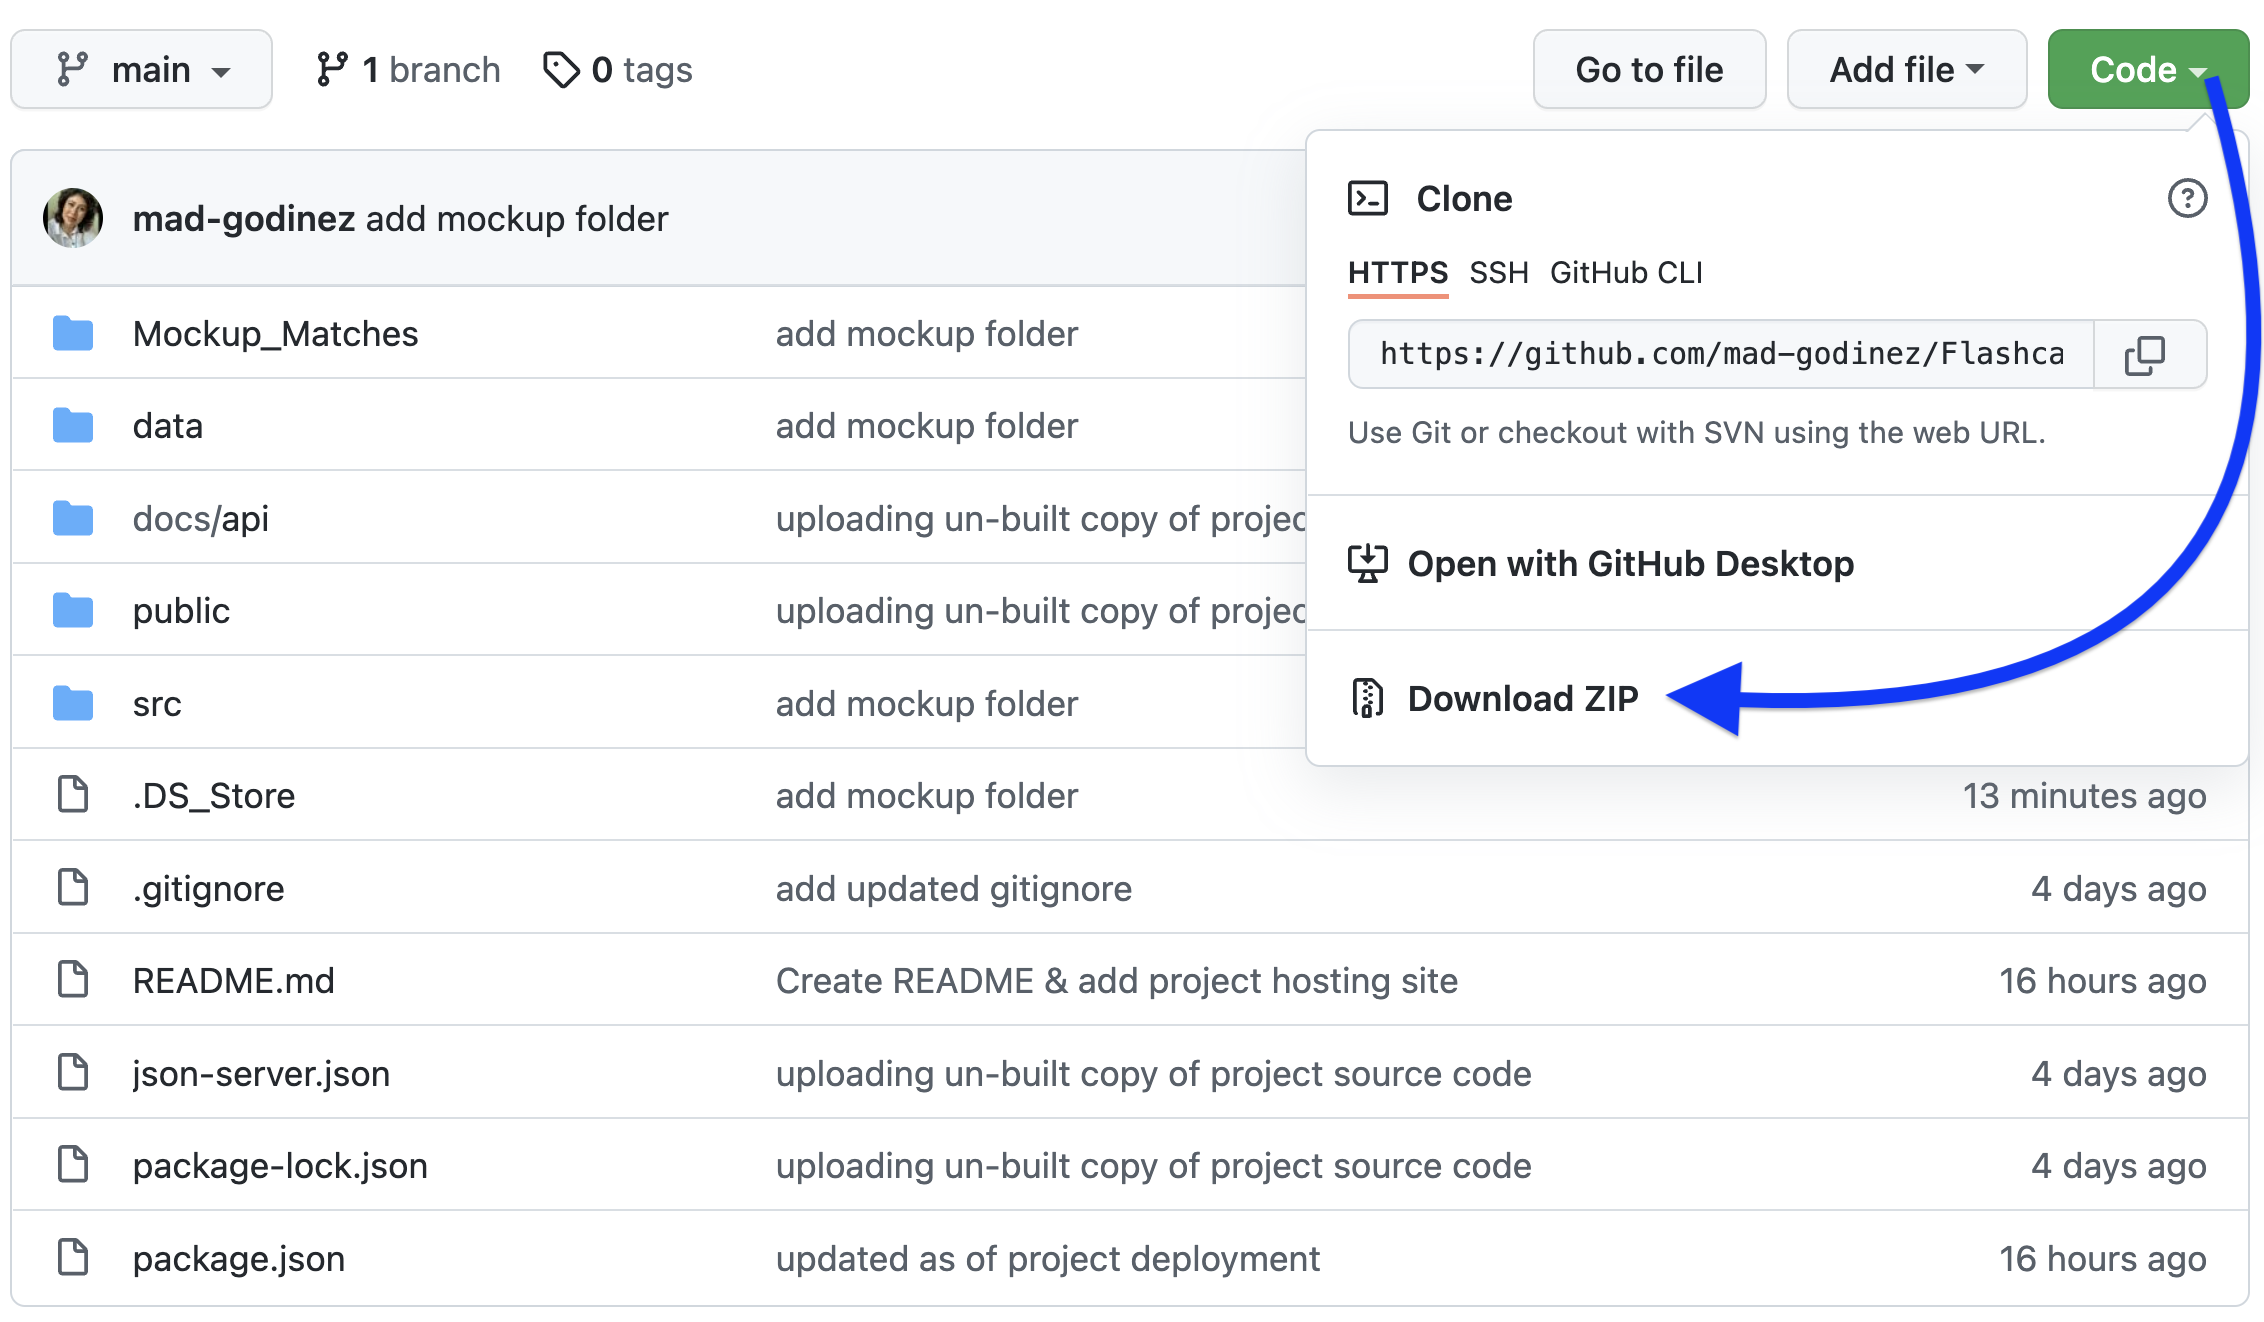The width and height of the screenshot is (2264, 1322).
Task: Click the help question mark in Clone panel
Action: click(x=2187, y=198)
